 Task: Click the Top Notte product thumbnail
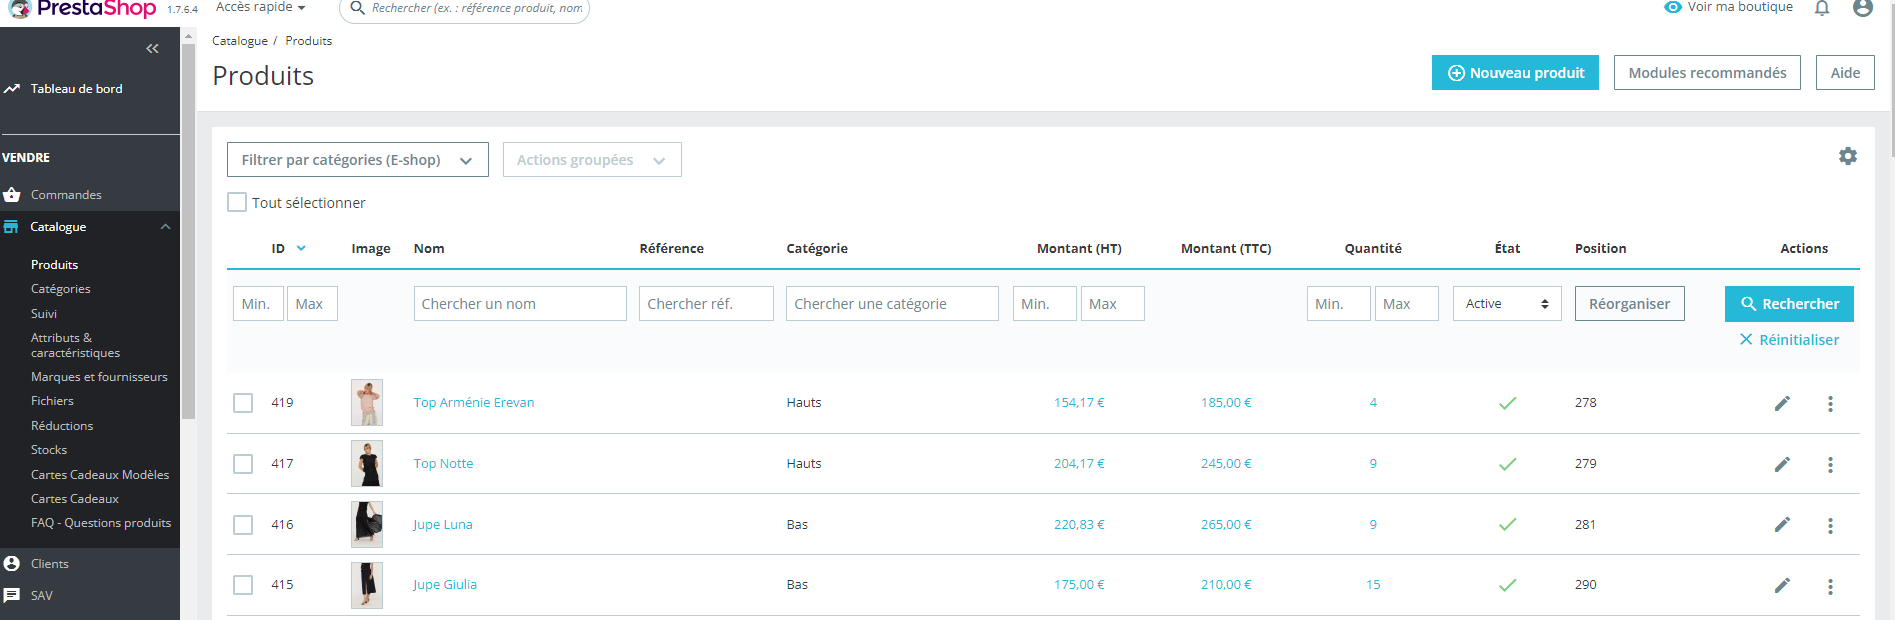coord(367,464)
